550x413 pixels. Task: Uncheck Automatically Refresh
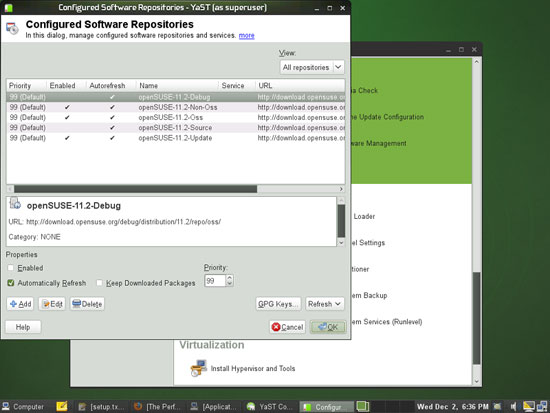(11, 283)
